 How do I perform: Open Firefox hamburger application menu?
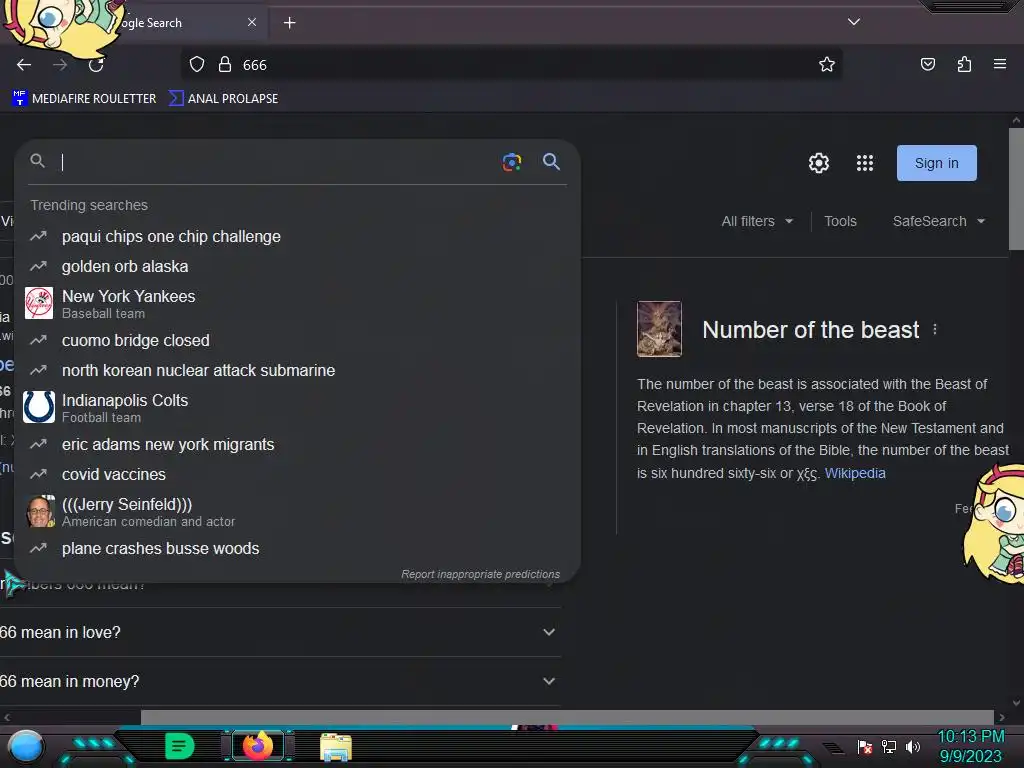coord(1000,64)
